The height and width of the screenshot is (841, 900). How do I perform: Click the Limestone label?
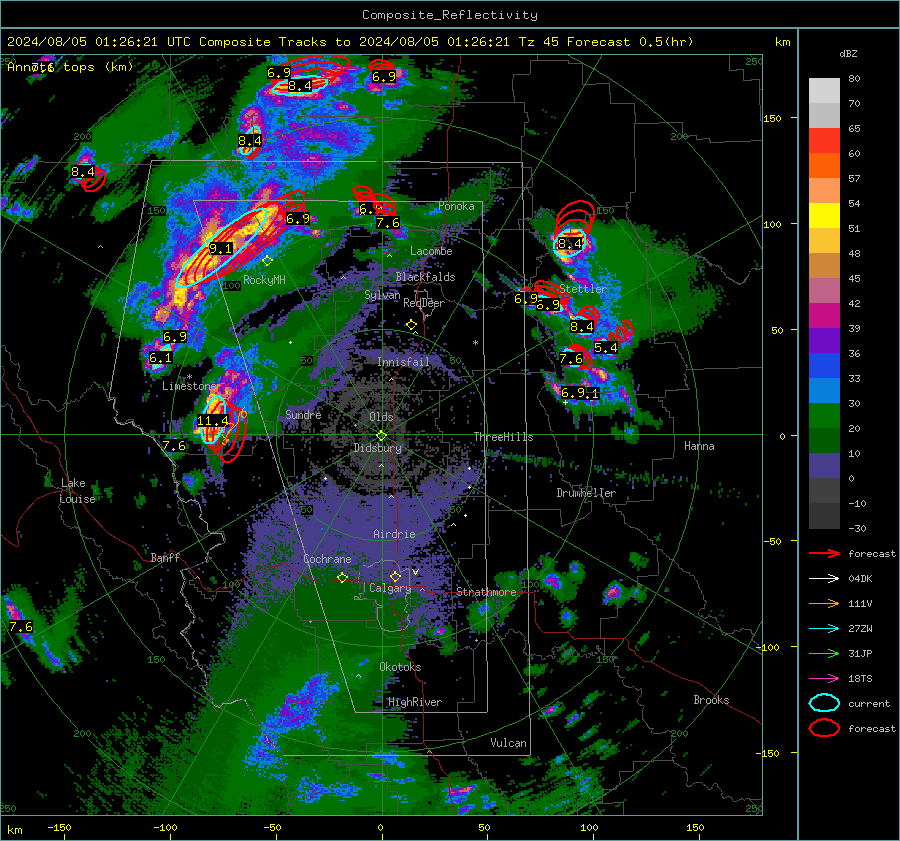(x=189, y=386)
